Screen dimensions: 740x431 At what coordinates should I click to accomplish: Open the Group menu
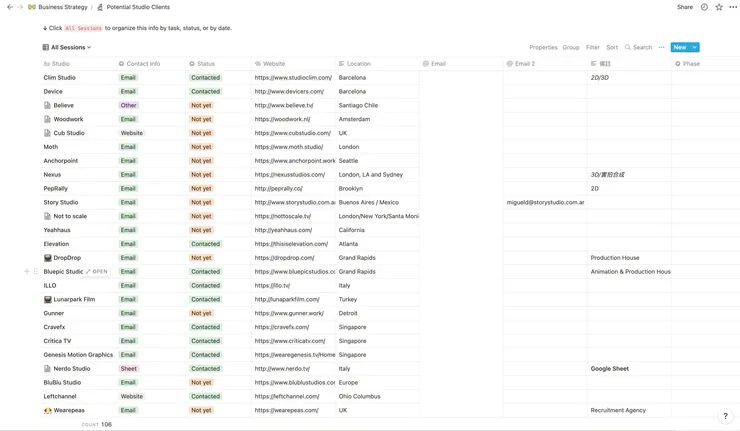571,47
